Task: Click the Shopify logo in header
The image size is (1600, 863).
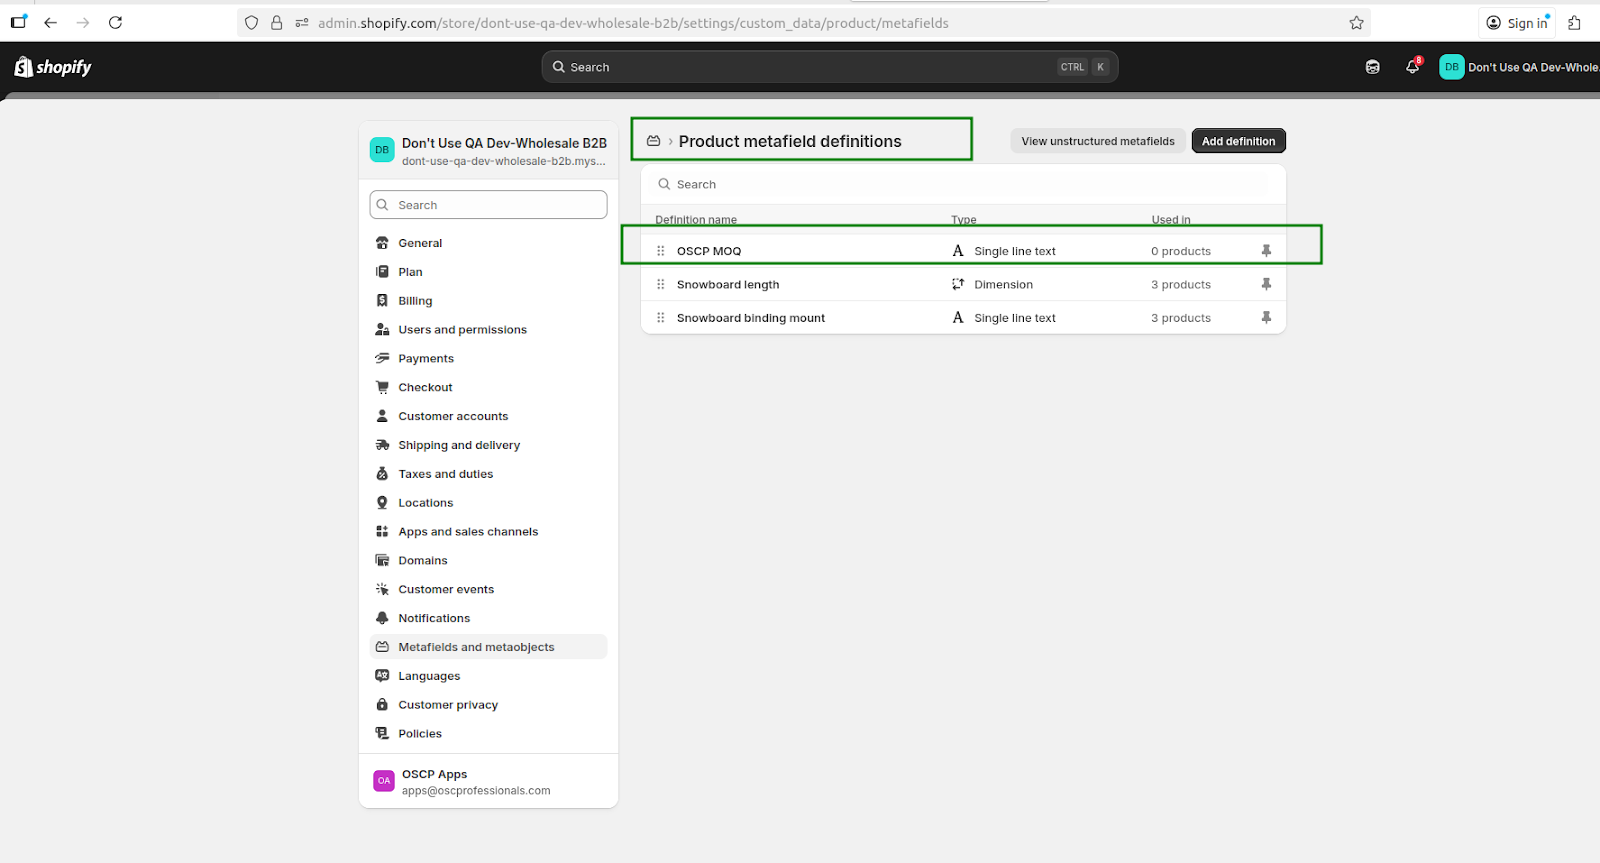Action: (x=53, y=67)
